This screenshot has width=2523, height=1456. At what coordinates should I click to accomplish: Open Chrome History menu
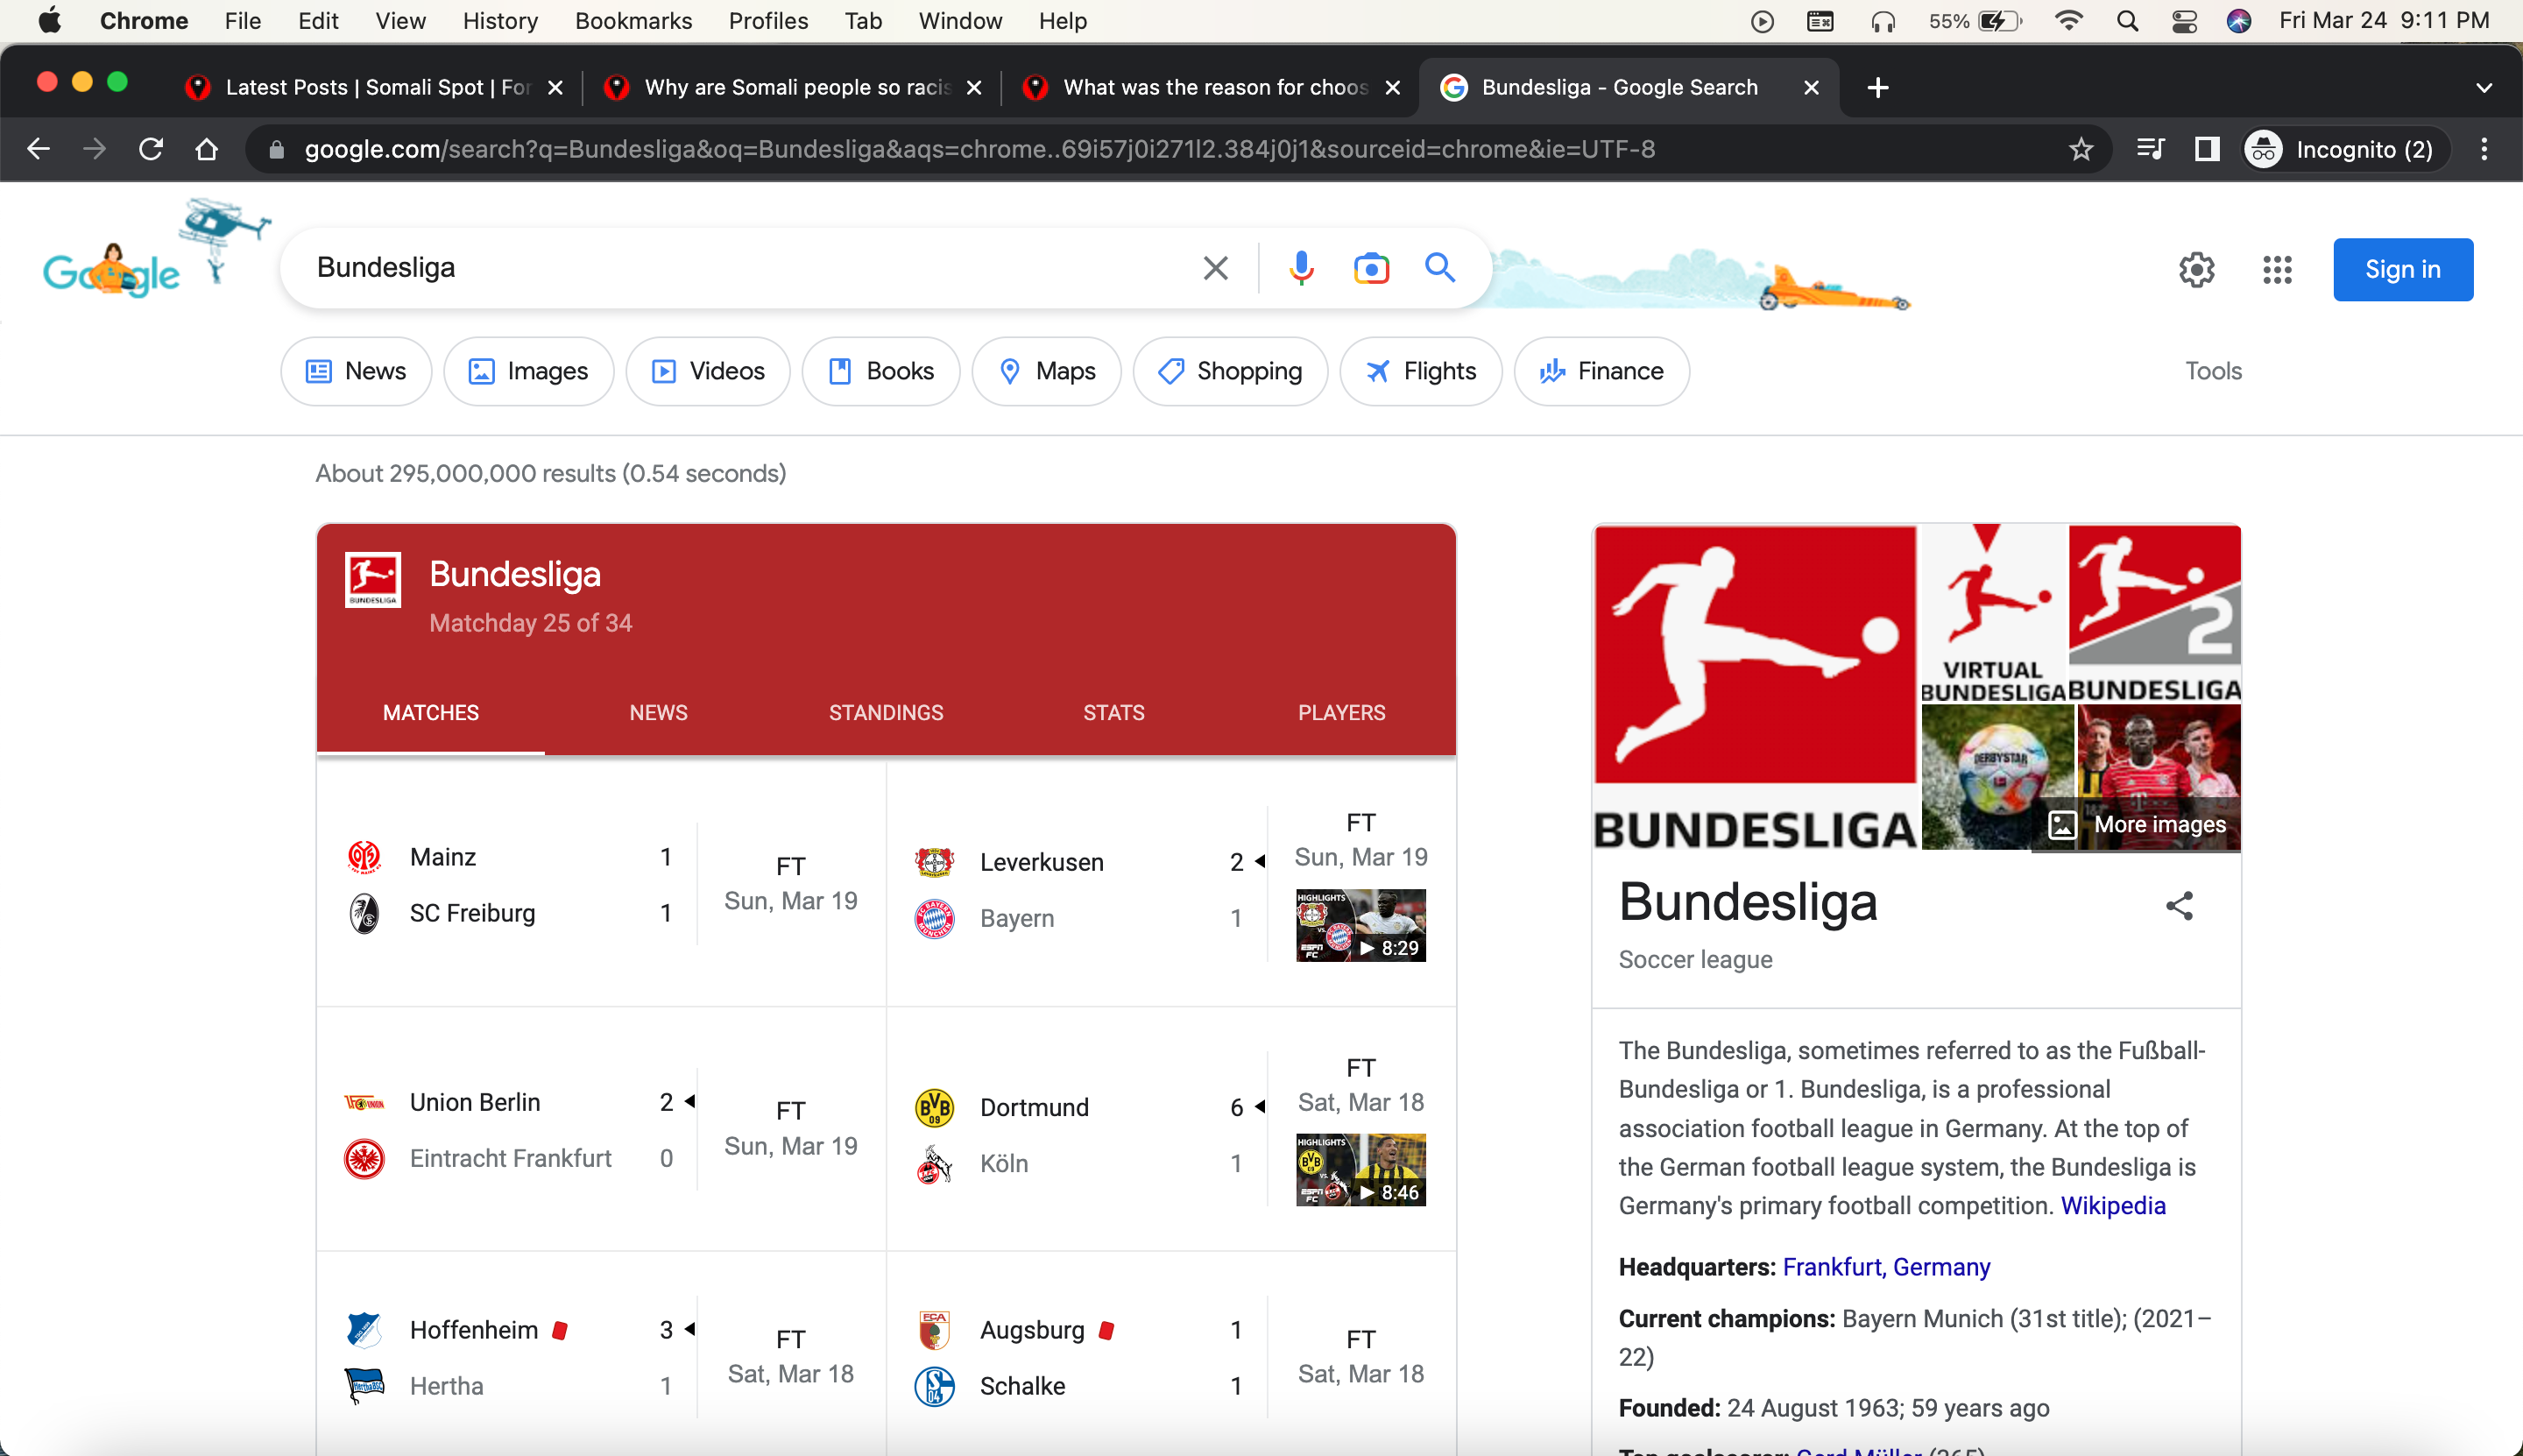click(500, 21)
